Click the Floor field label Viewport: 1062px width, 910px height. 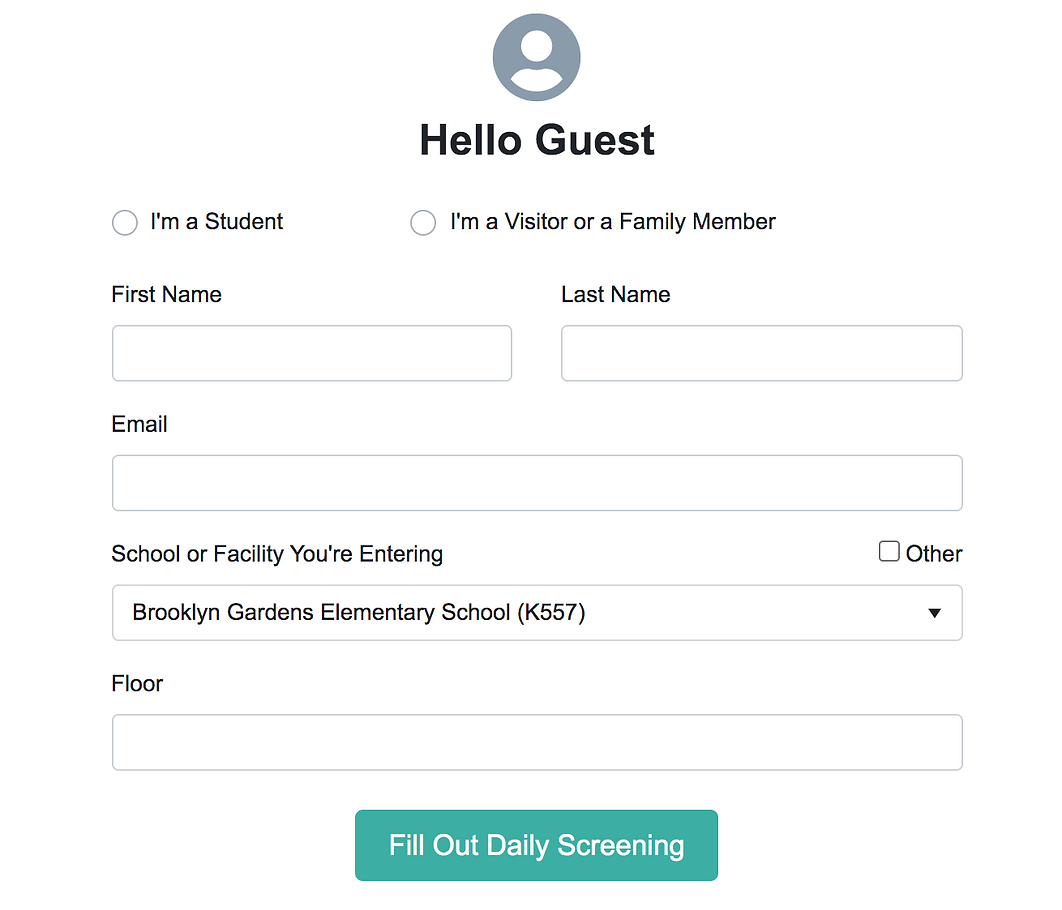tap(137, 684)
